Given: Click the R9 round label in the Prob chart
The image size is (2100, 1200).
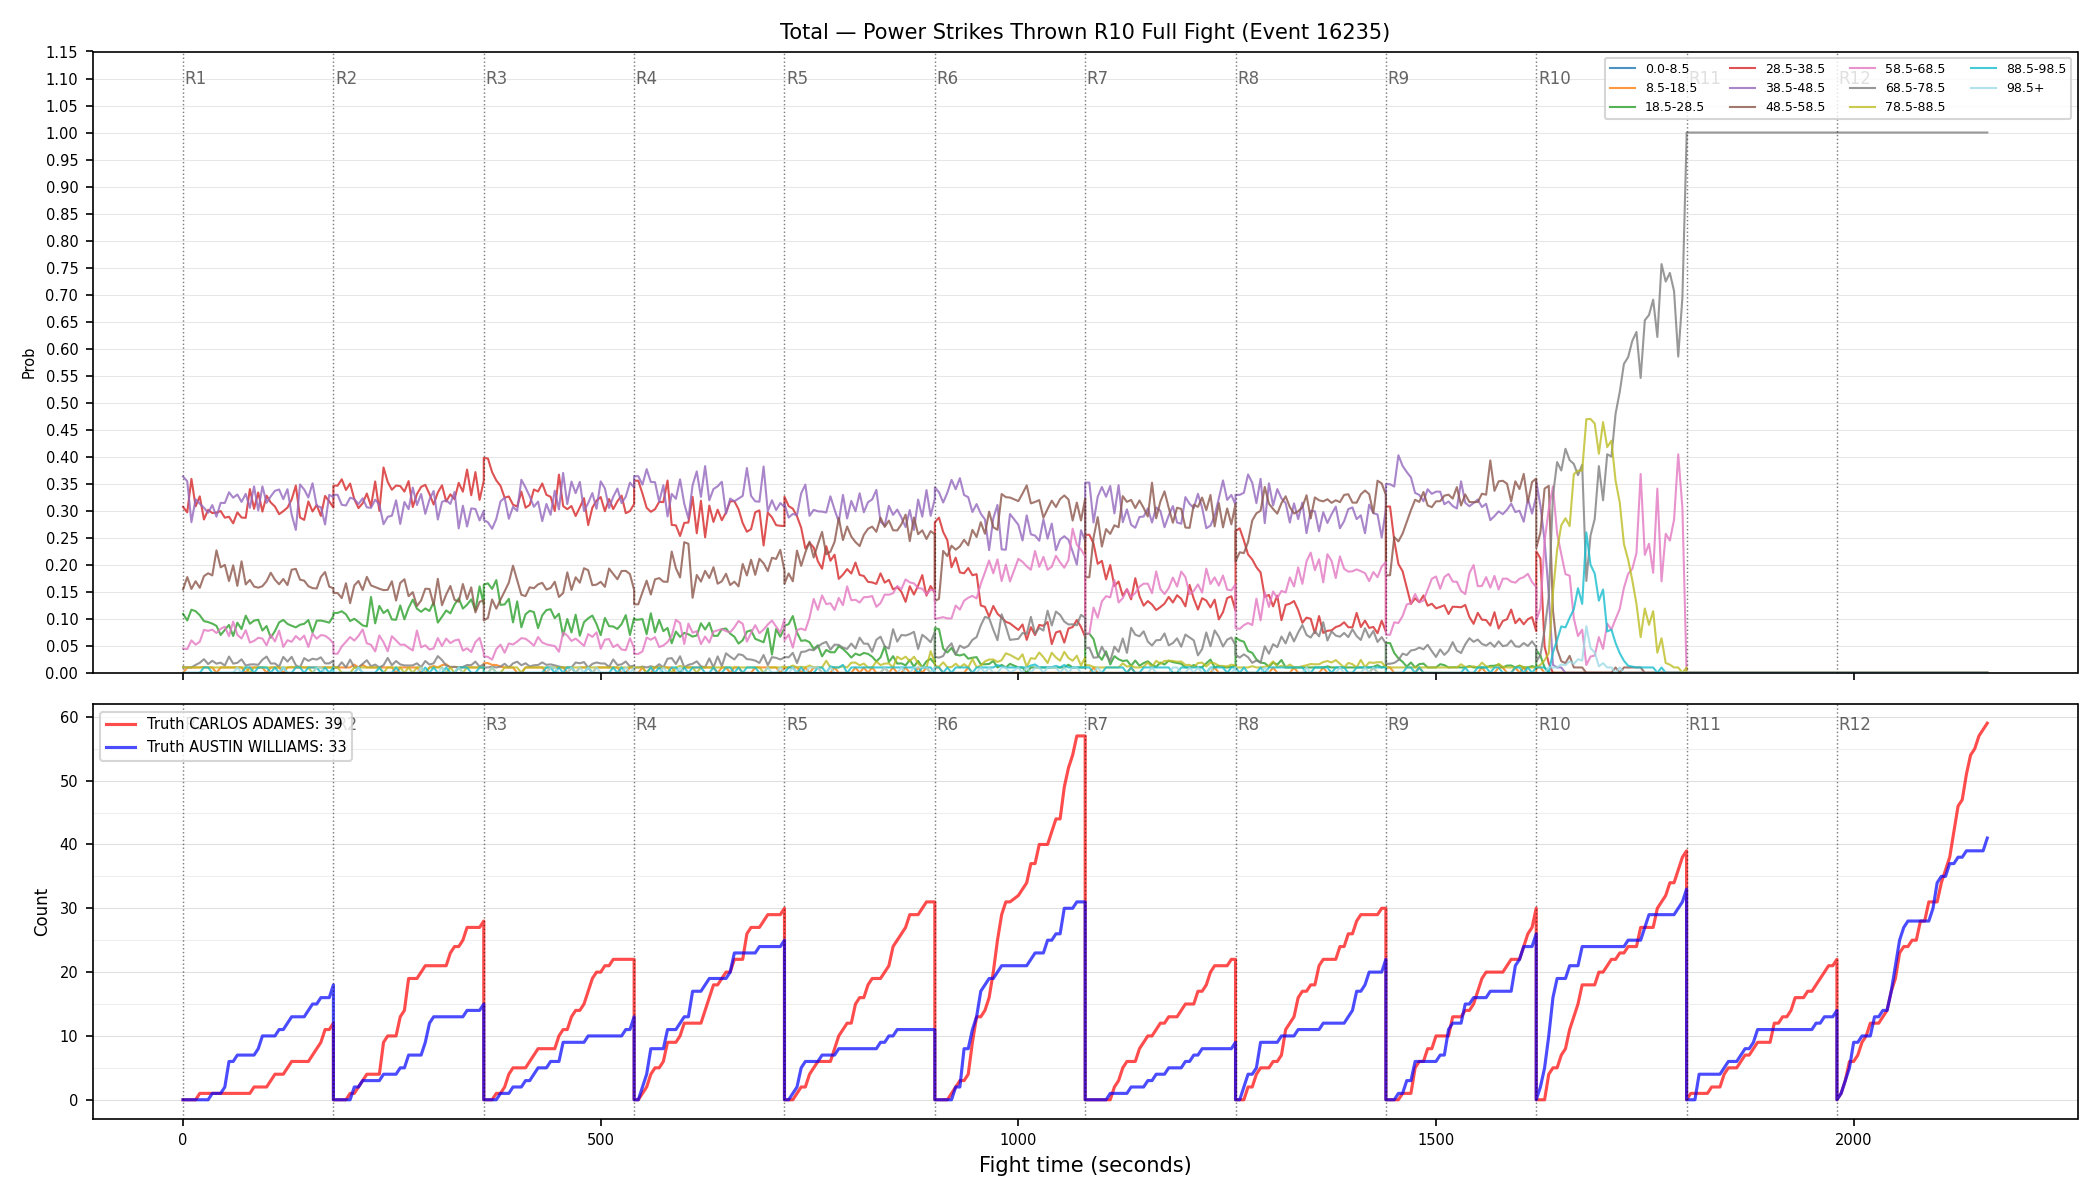Looking at the screenshot, I should pyautogui.click(x=1399, y=78).
